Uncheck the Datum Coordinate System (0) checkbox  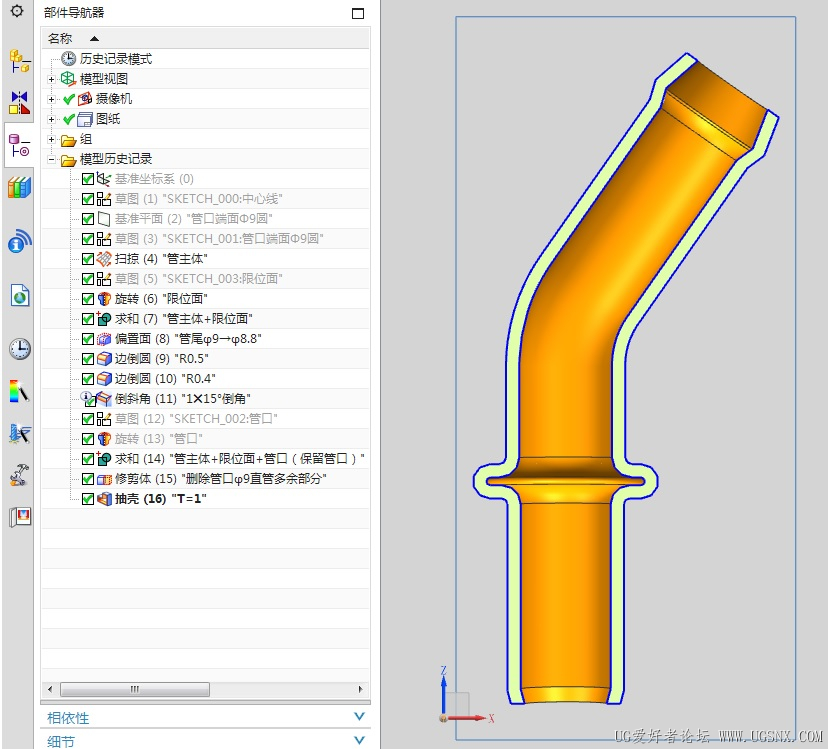88,179
